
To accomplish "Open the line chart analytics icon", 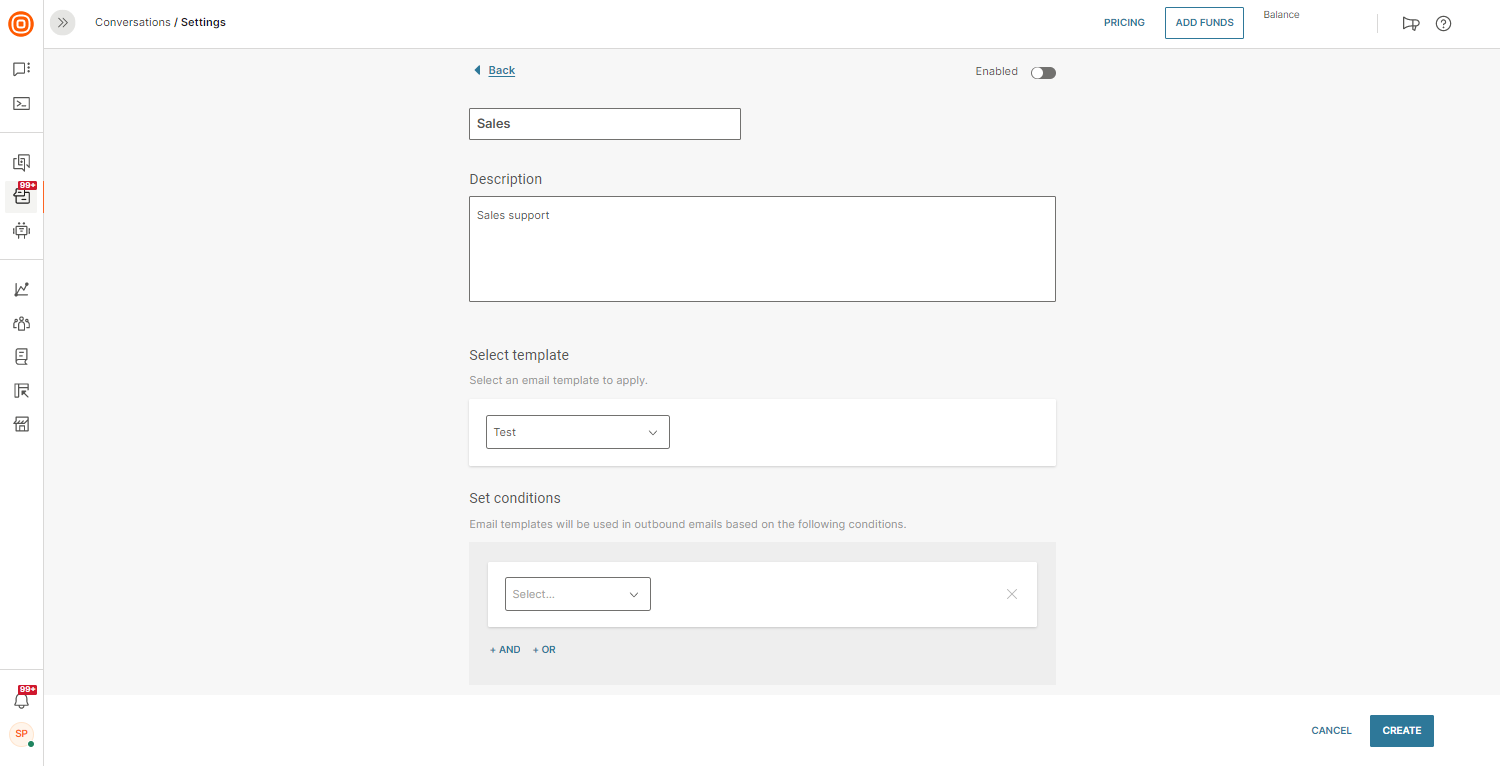I will pyautogui.click(x=21, y=289).
